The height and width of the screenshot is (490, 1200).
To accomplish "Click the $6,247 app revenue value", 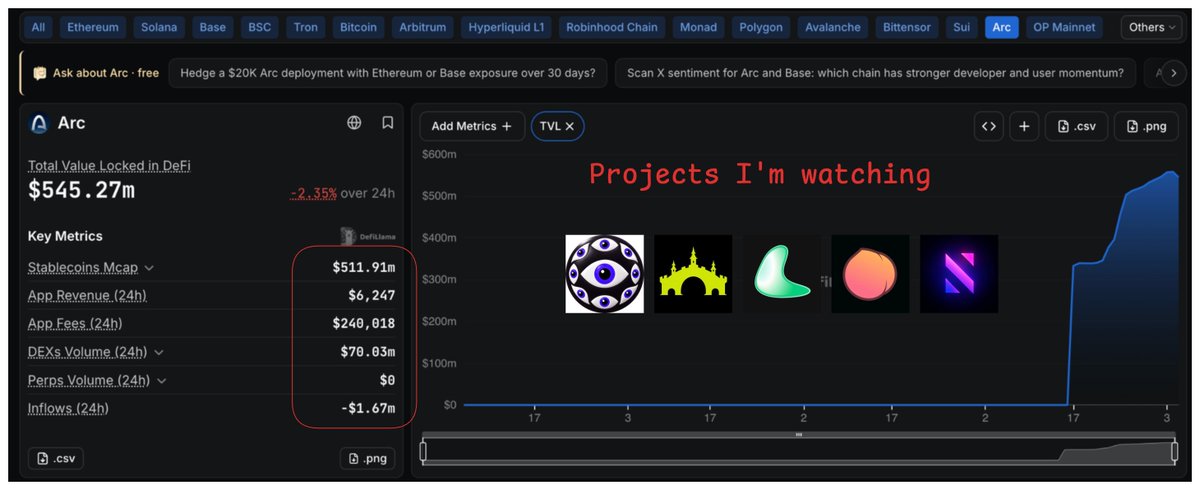I will (370, 296).
